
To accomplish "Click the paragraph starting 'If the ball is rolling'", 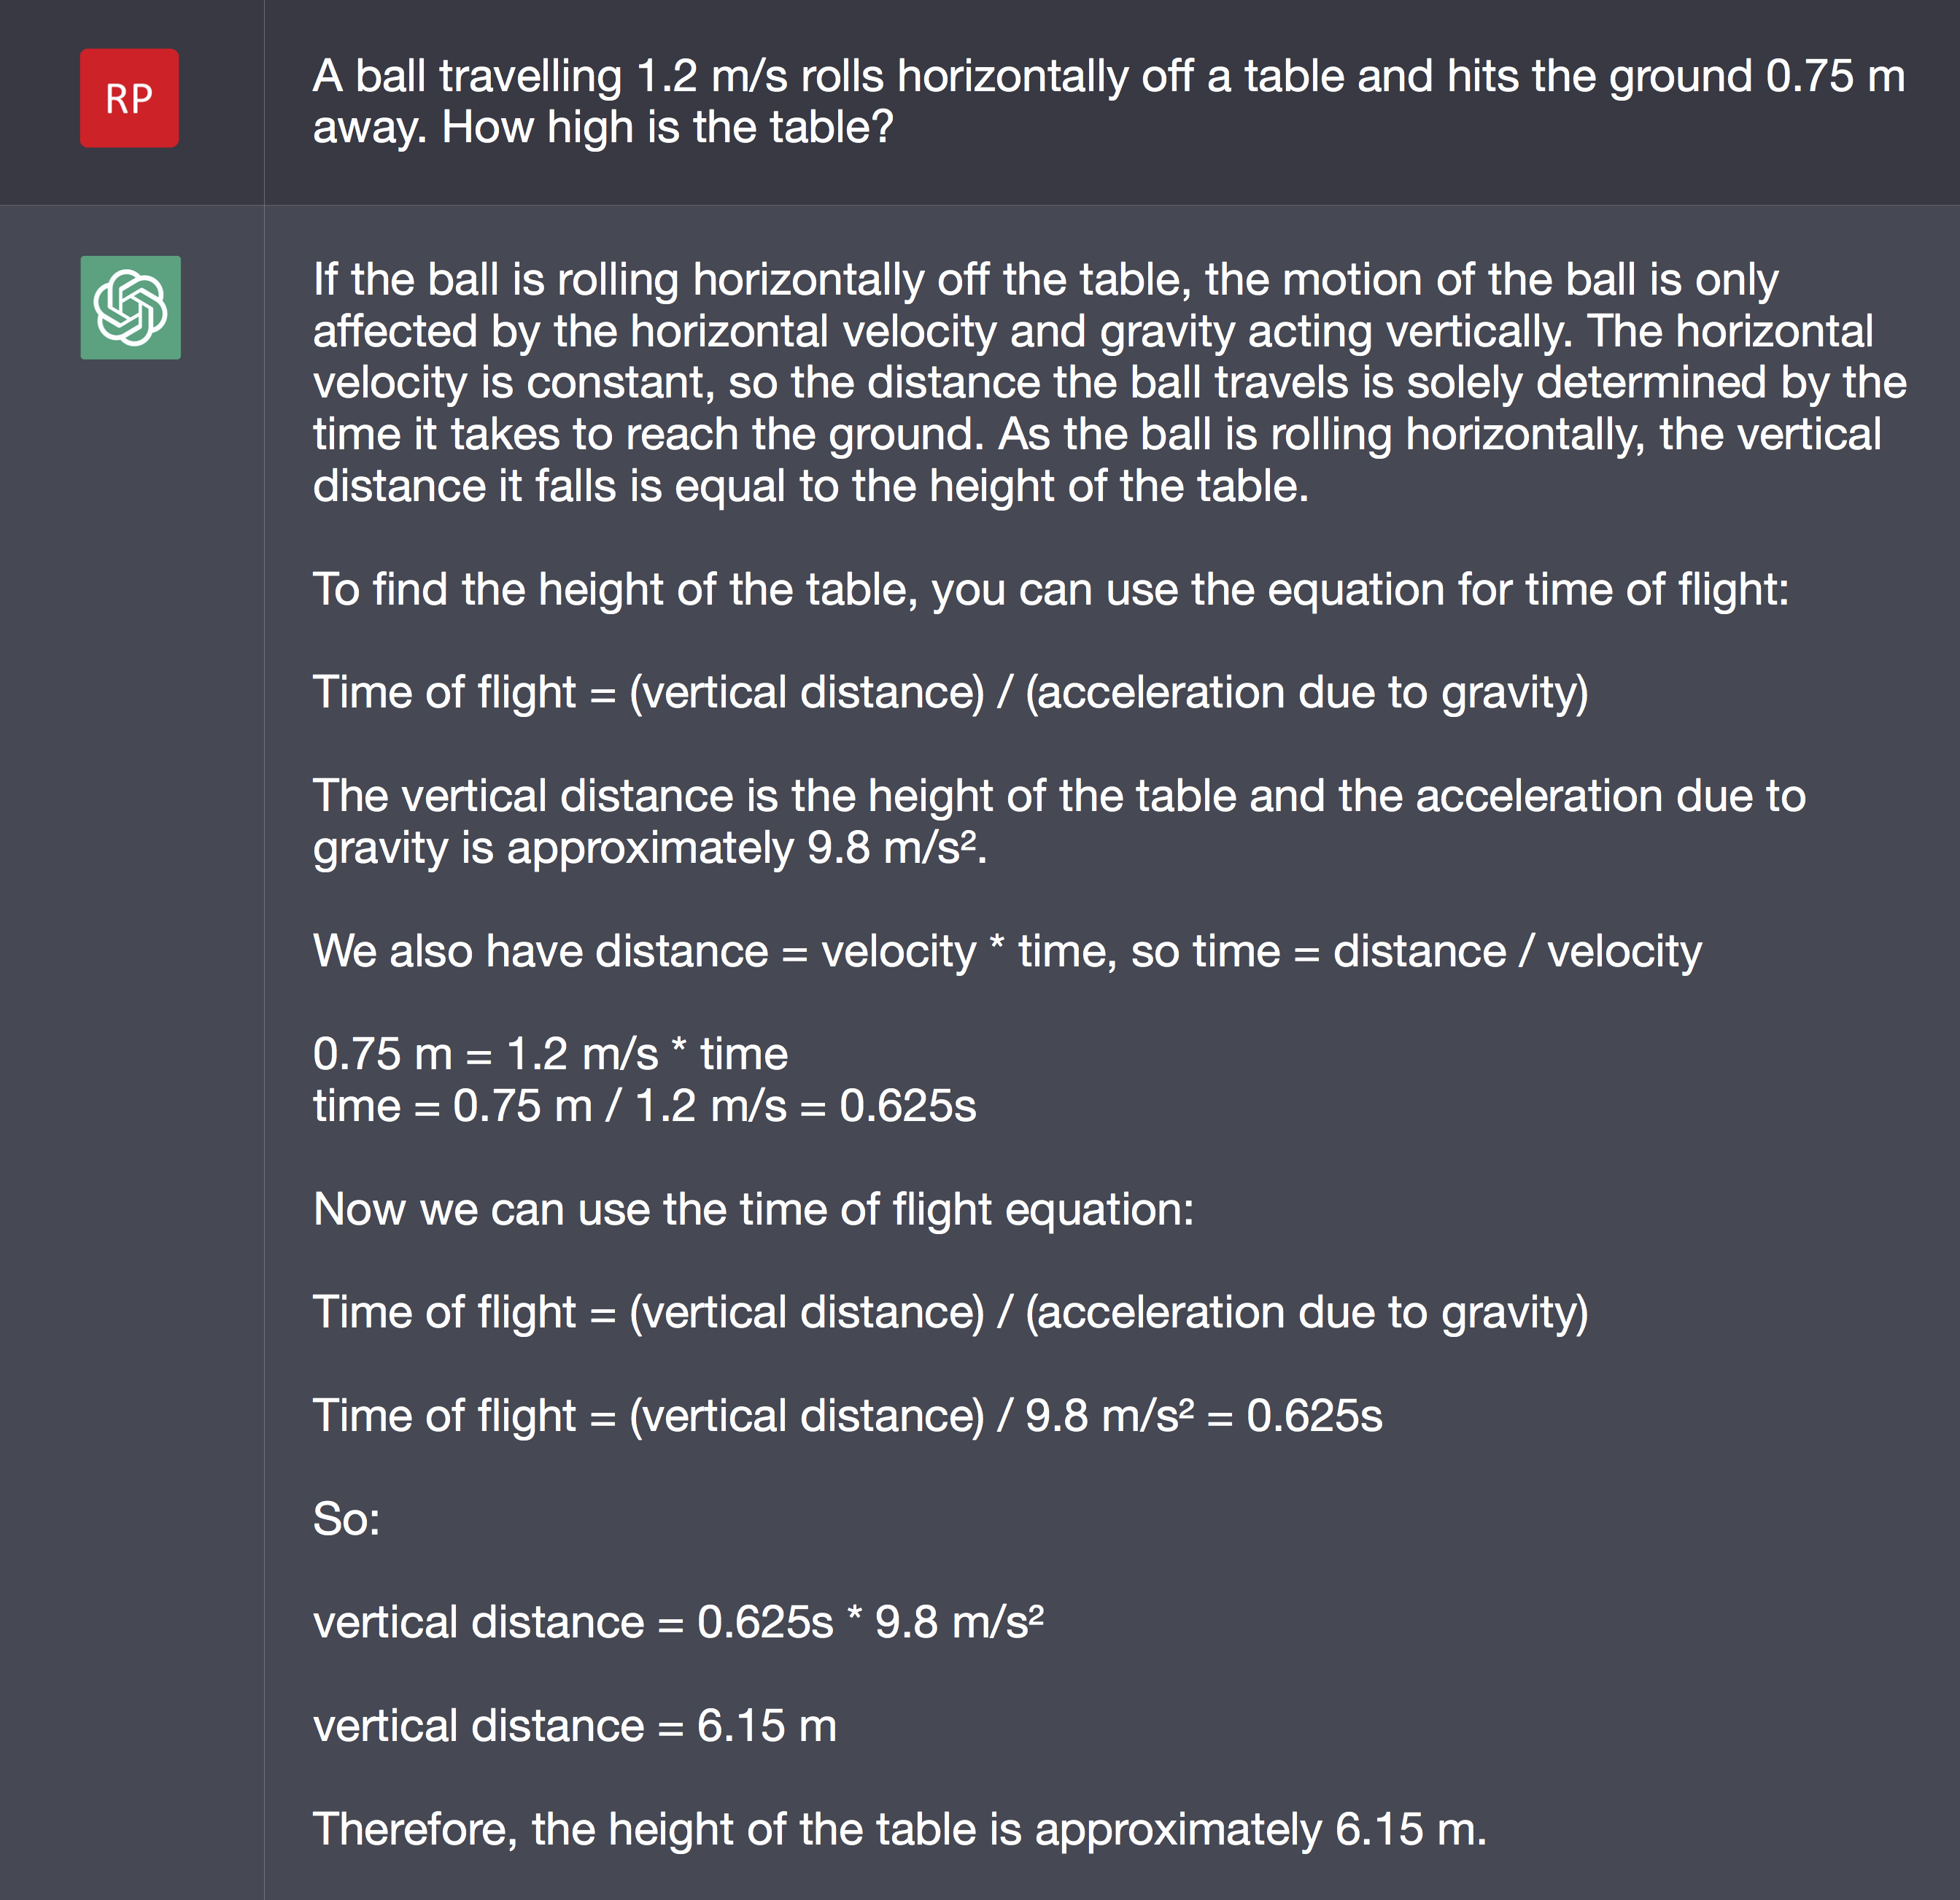I will point(1110,382).
